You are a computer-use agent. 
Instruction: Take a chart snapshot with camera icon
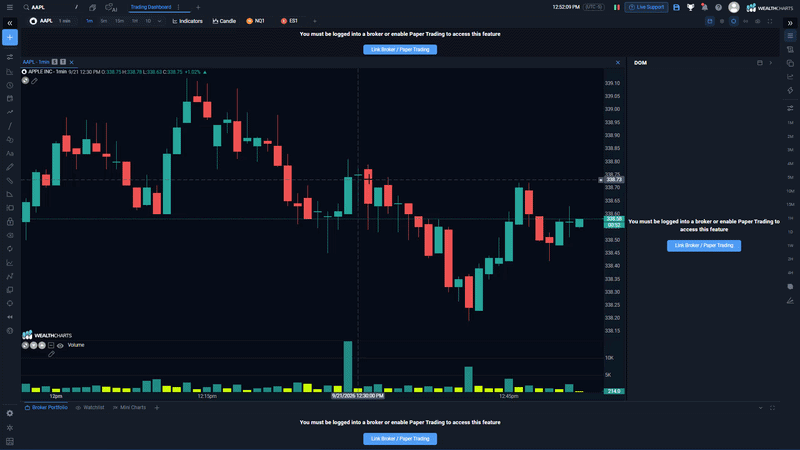tap(758, 21)
